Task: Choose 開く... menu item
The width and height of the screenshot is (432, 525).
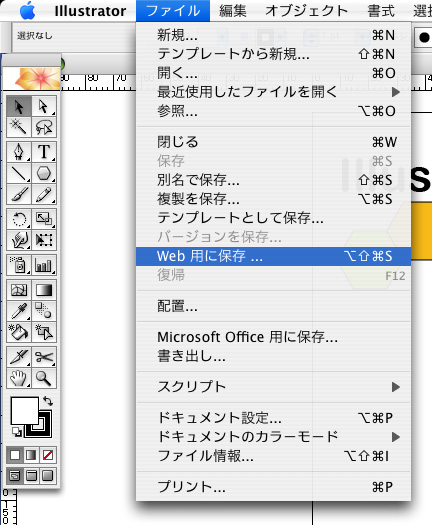Action: coord(273,73)
